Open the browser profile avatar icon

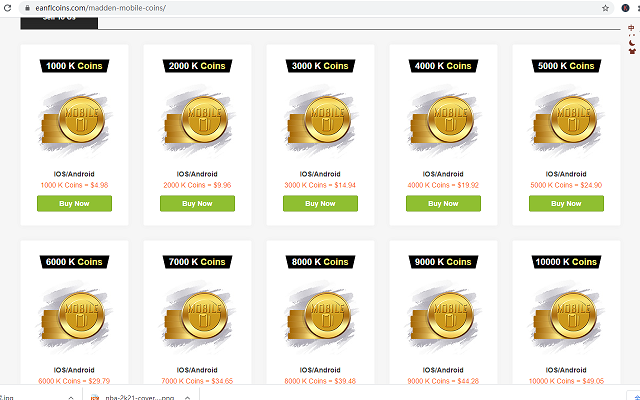coord(625,8)
